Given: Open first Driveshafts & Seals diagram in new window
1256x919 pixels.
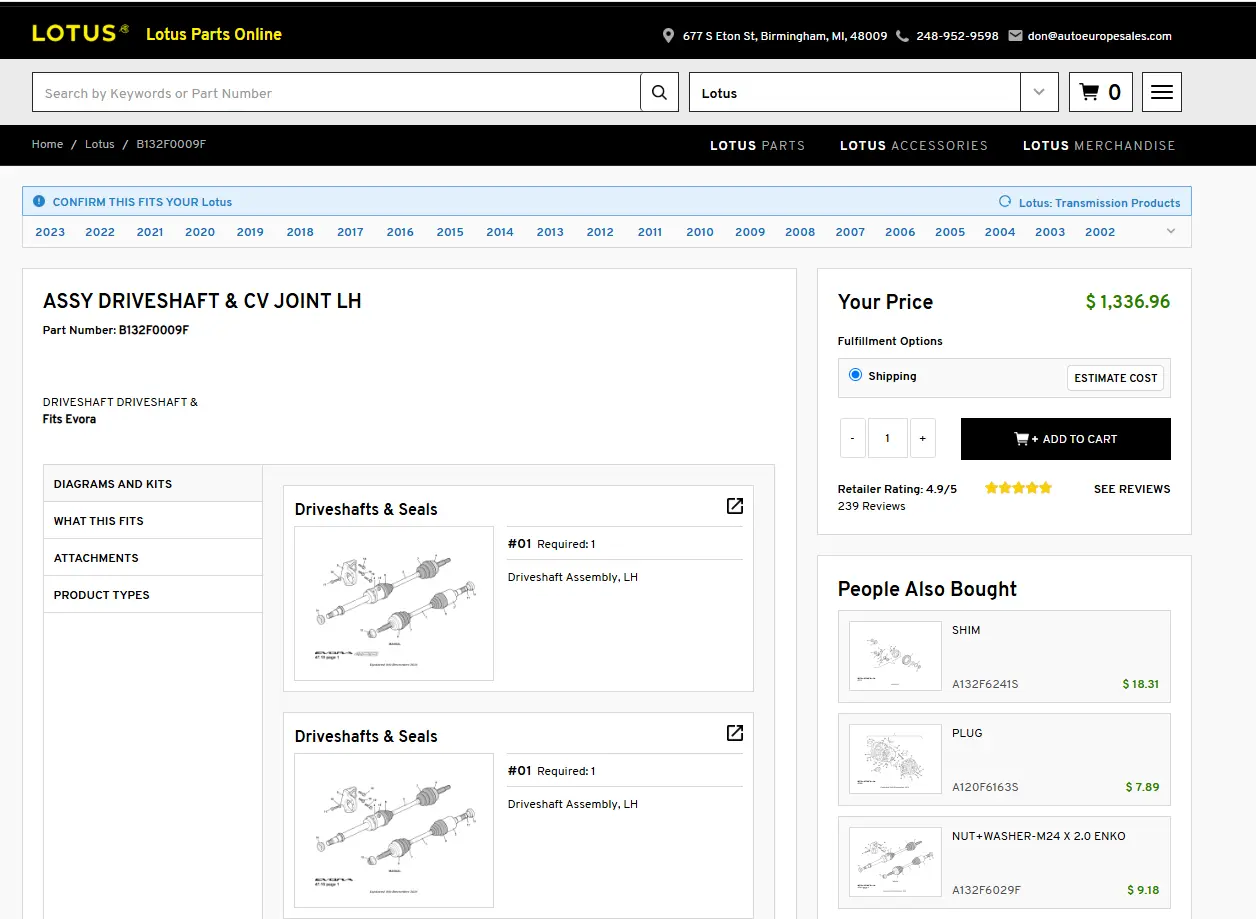Looking at the screenshot, I should pos(735,506).
